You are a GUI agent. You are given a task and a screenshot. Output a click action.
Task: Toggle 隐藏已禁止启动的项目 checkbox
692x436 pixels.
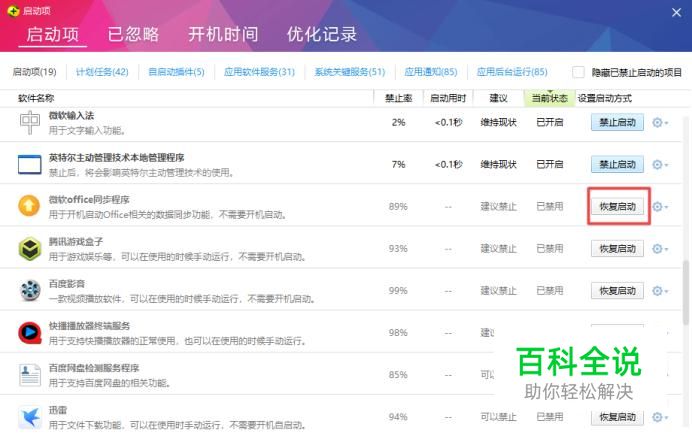point(578,72)
